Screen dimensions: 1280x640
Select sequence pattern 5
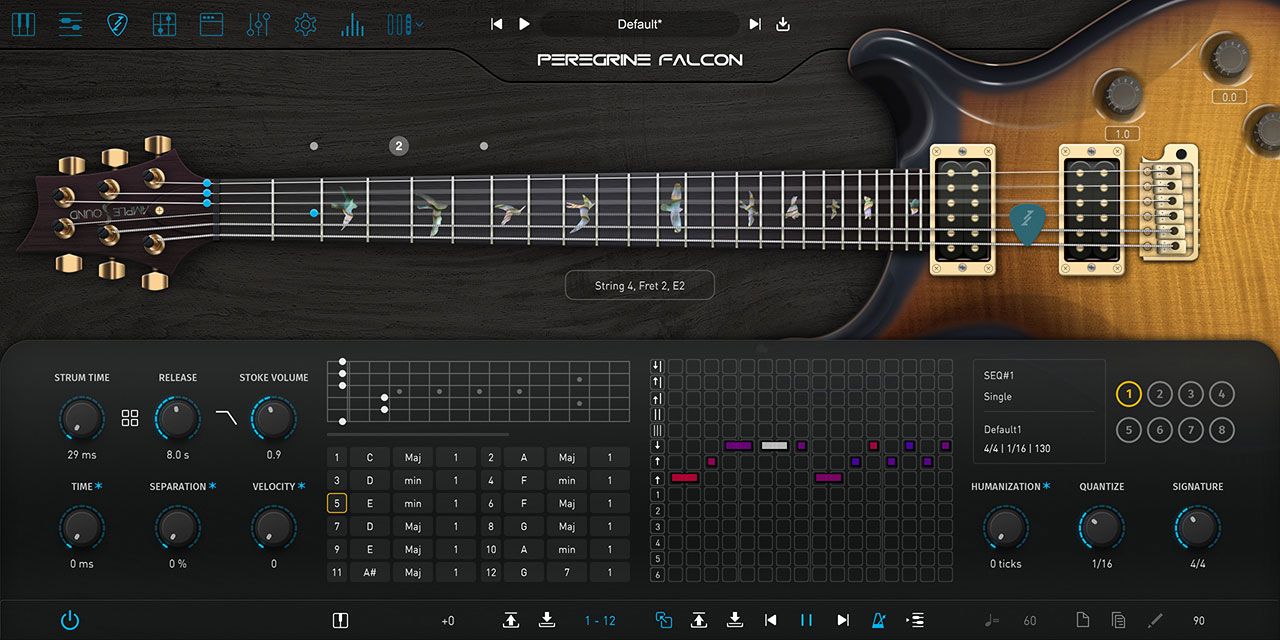[1129, 431]
